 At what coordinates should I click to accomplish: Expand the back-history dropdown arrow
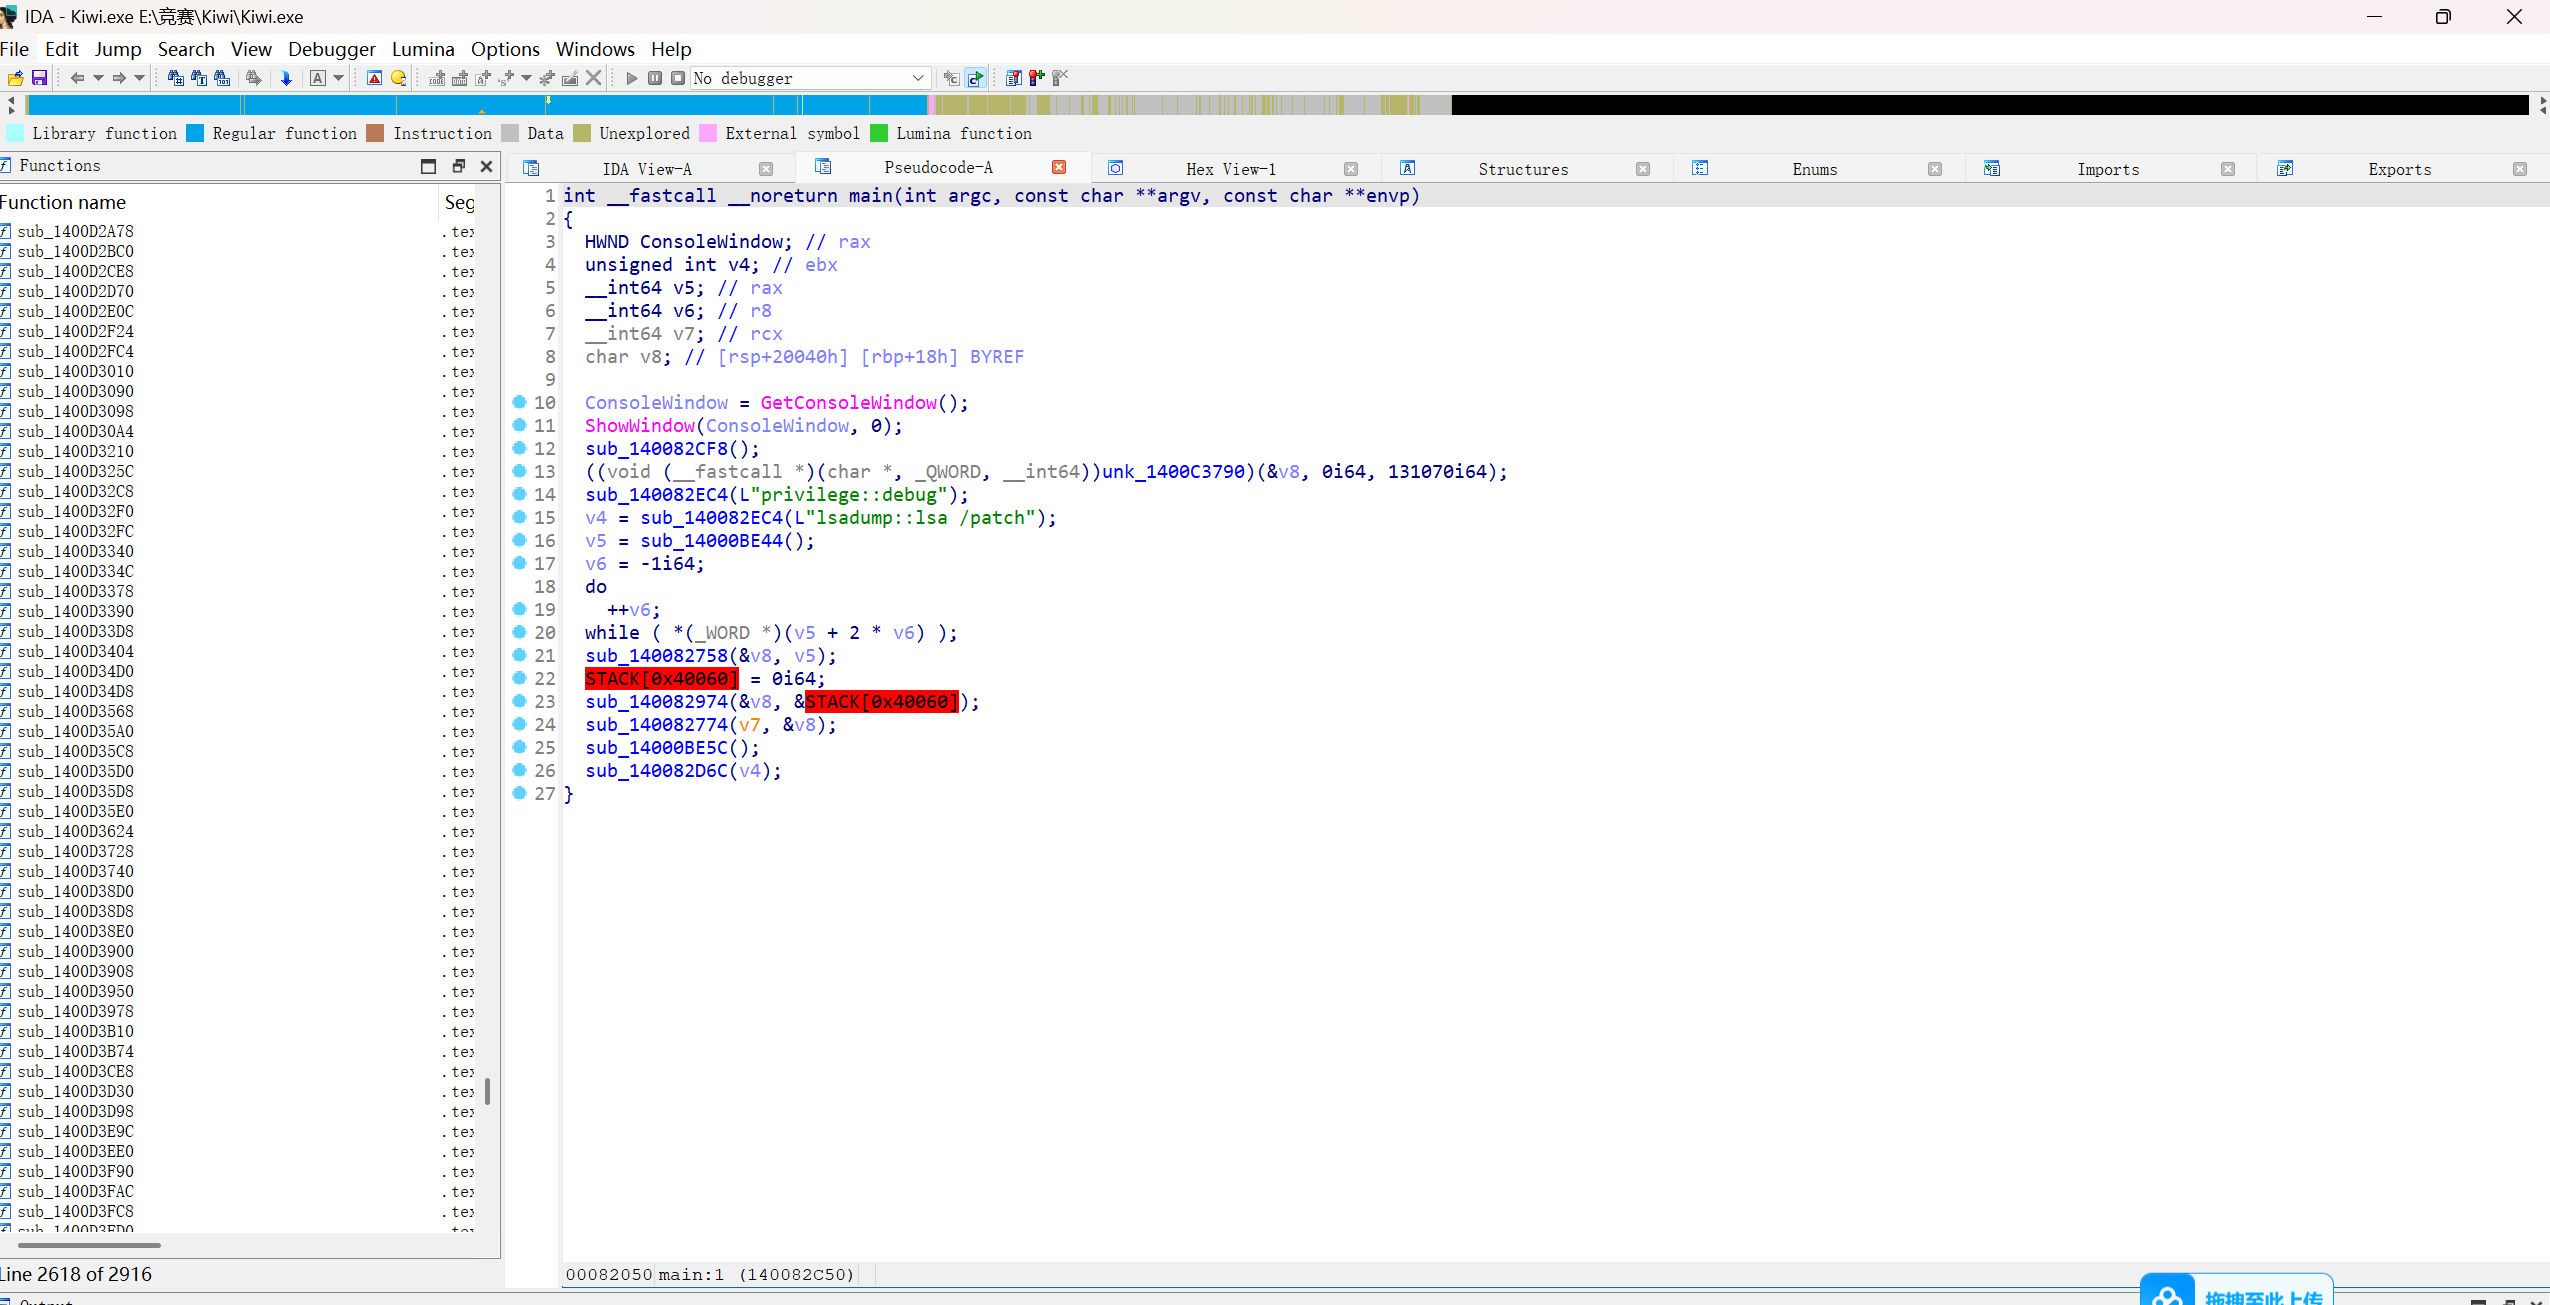click(x=98, y=78)
